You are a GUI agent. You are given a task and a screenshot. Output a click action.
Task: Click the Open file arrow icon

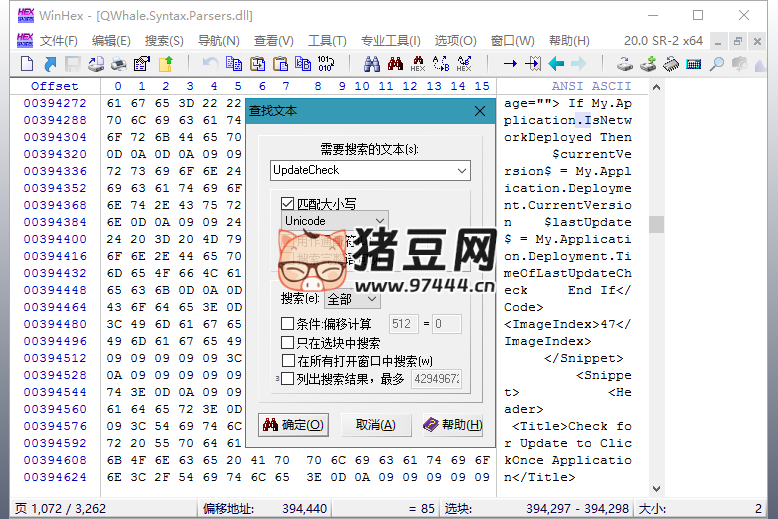click(x=50, y=64)
